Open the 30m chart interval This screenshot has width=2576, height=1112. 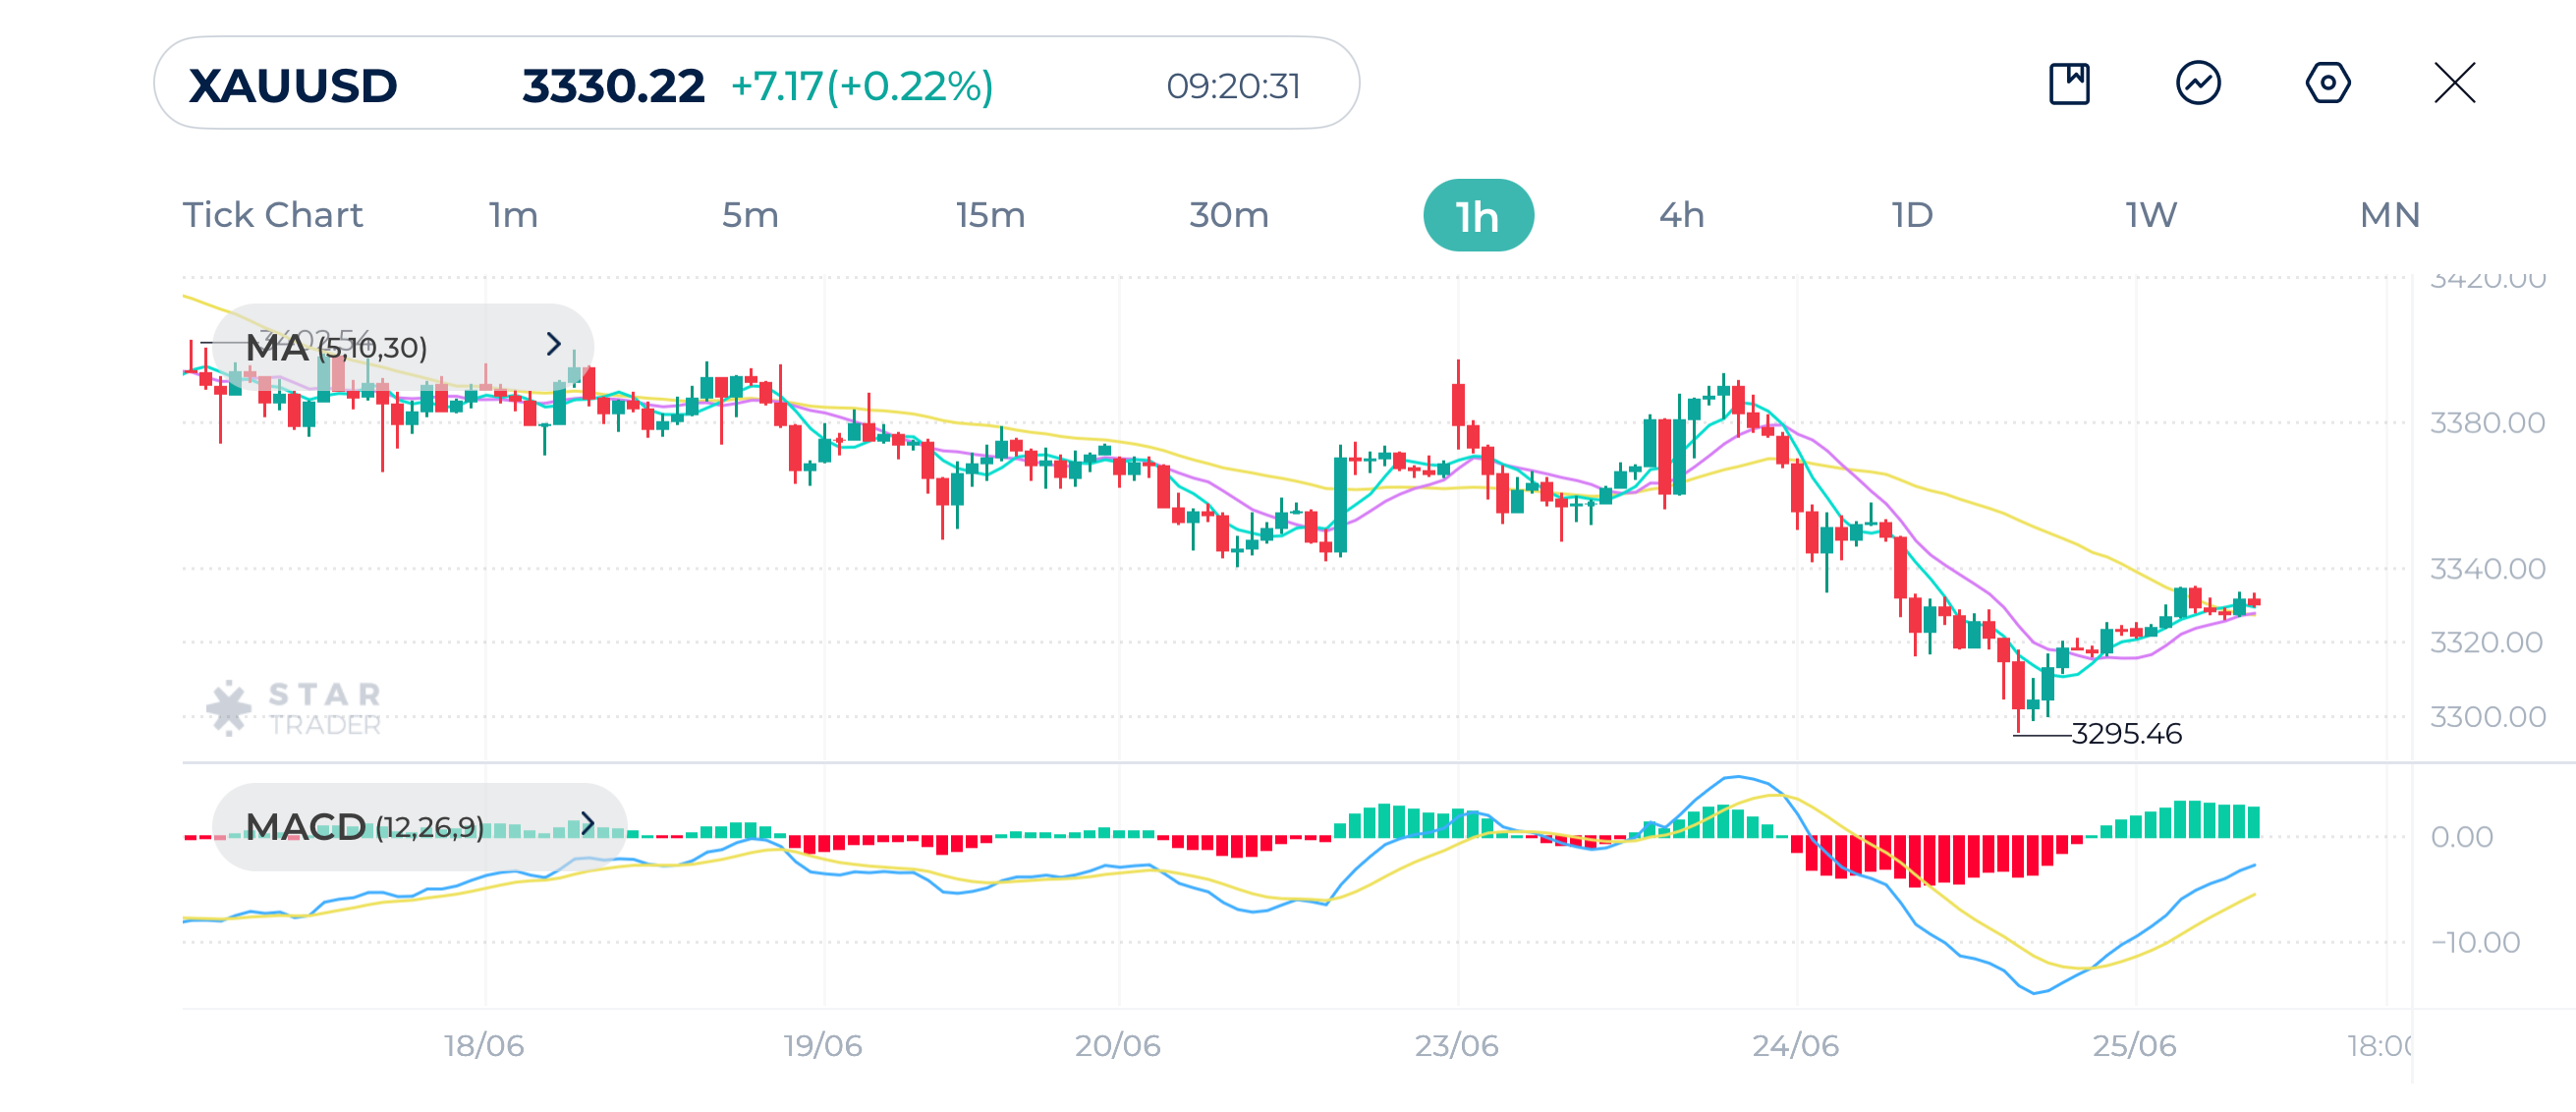coord(1232,214)
